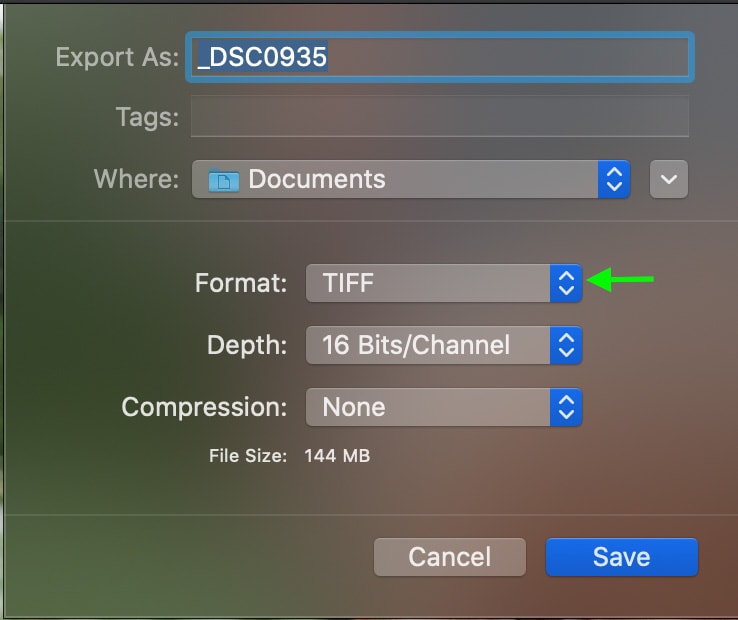This screenshot has width=738, height=620.
Task: Open the Where location dropdown for Documents
Action: (x=411, y=179)
